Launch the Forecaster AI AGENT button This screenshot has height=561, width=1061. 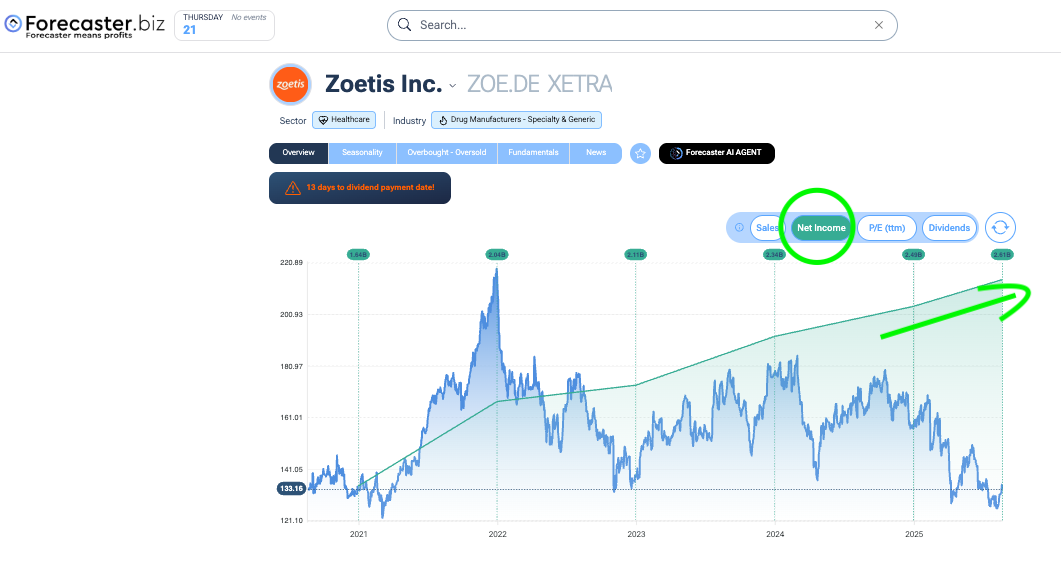[717, 153]
